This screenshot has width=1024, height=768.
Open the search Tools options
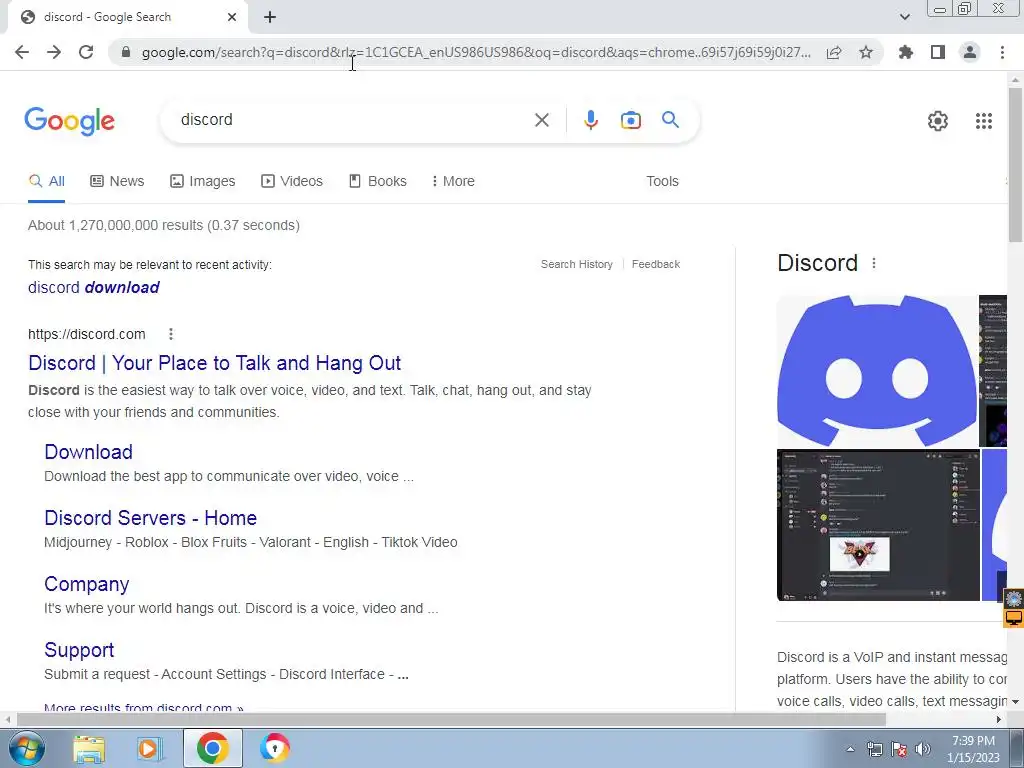pos(662,182)
